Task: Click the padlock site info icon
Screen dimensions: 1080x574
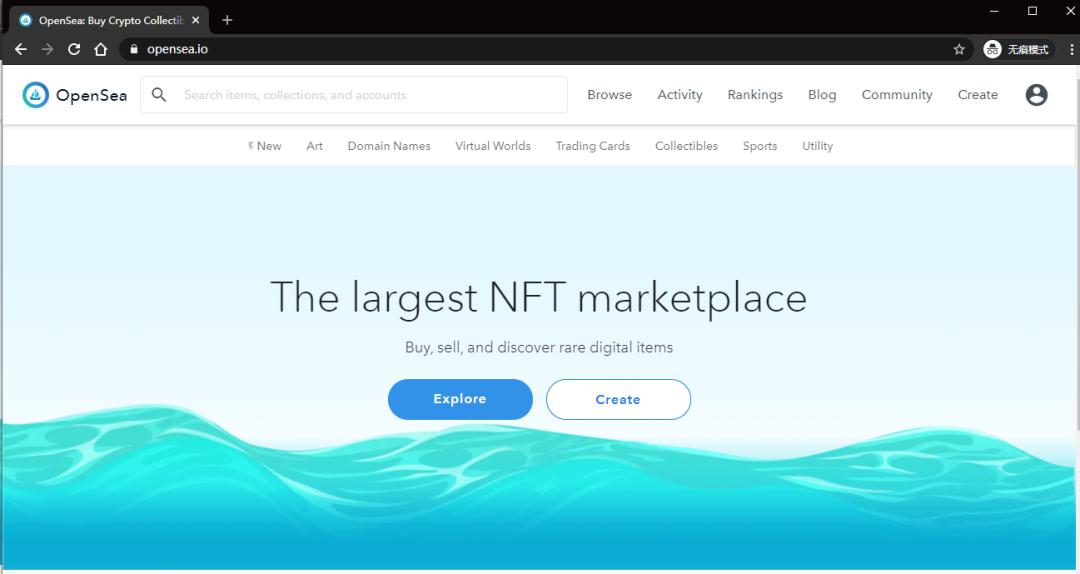Action: pyautogui.click(x=134, y=49)
